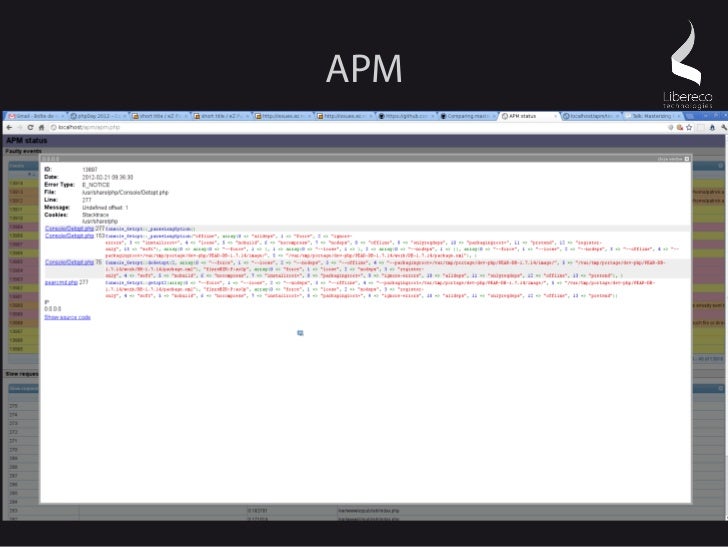The image size is (728, 547).
Task: Open the Console/Getopt.php link for line 153
Action: pos(69,236)
